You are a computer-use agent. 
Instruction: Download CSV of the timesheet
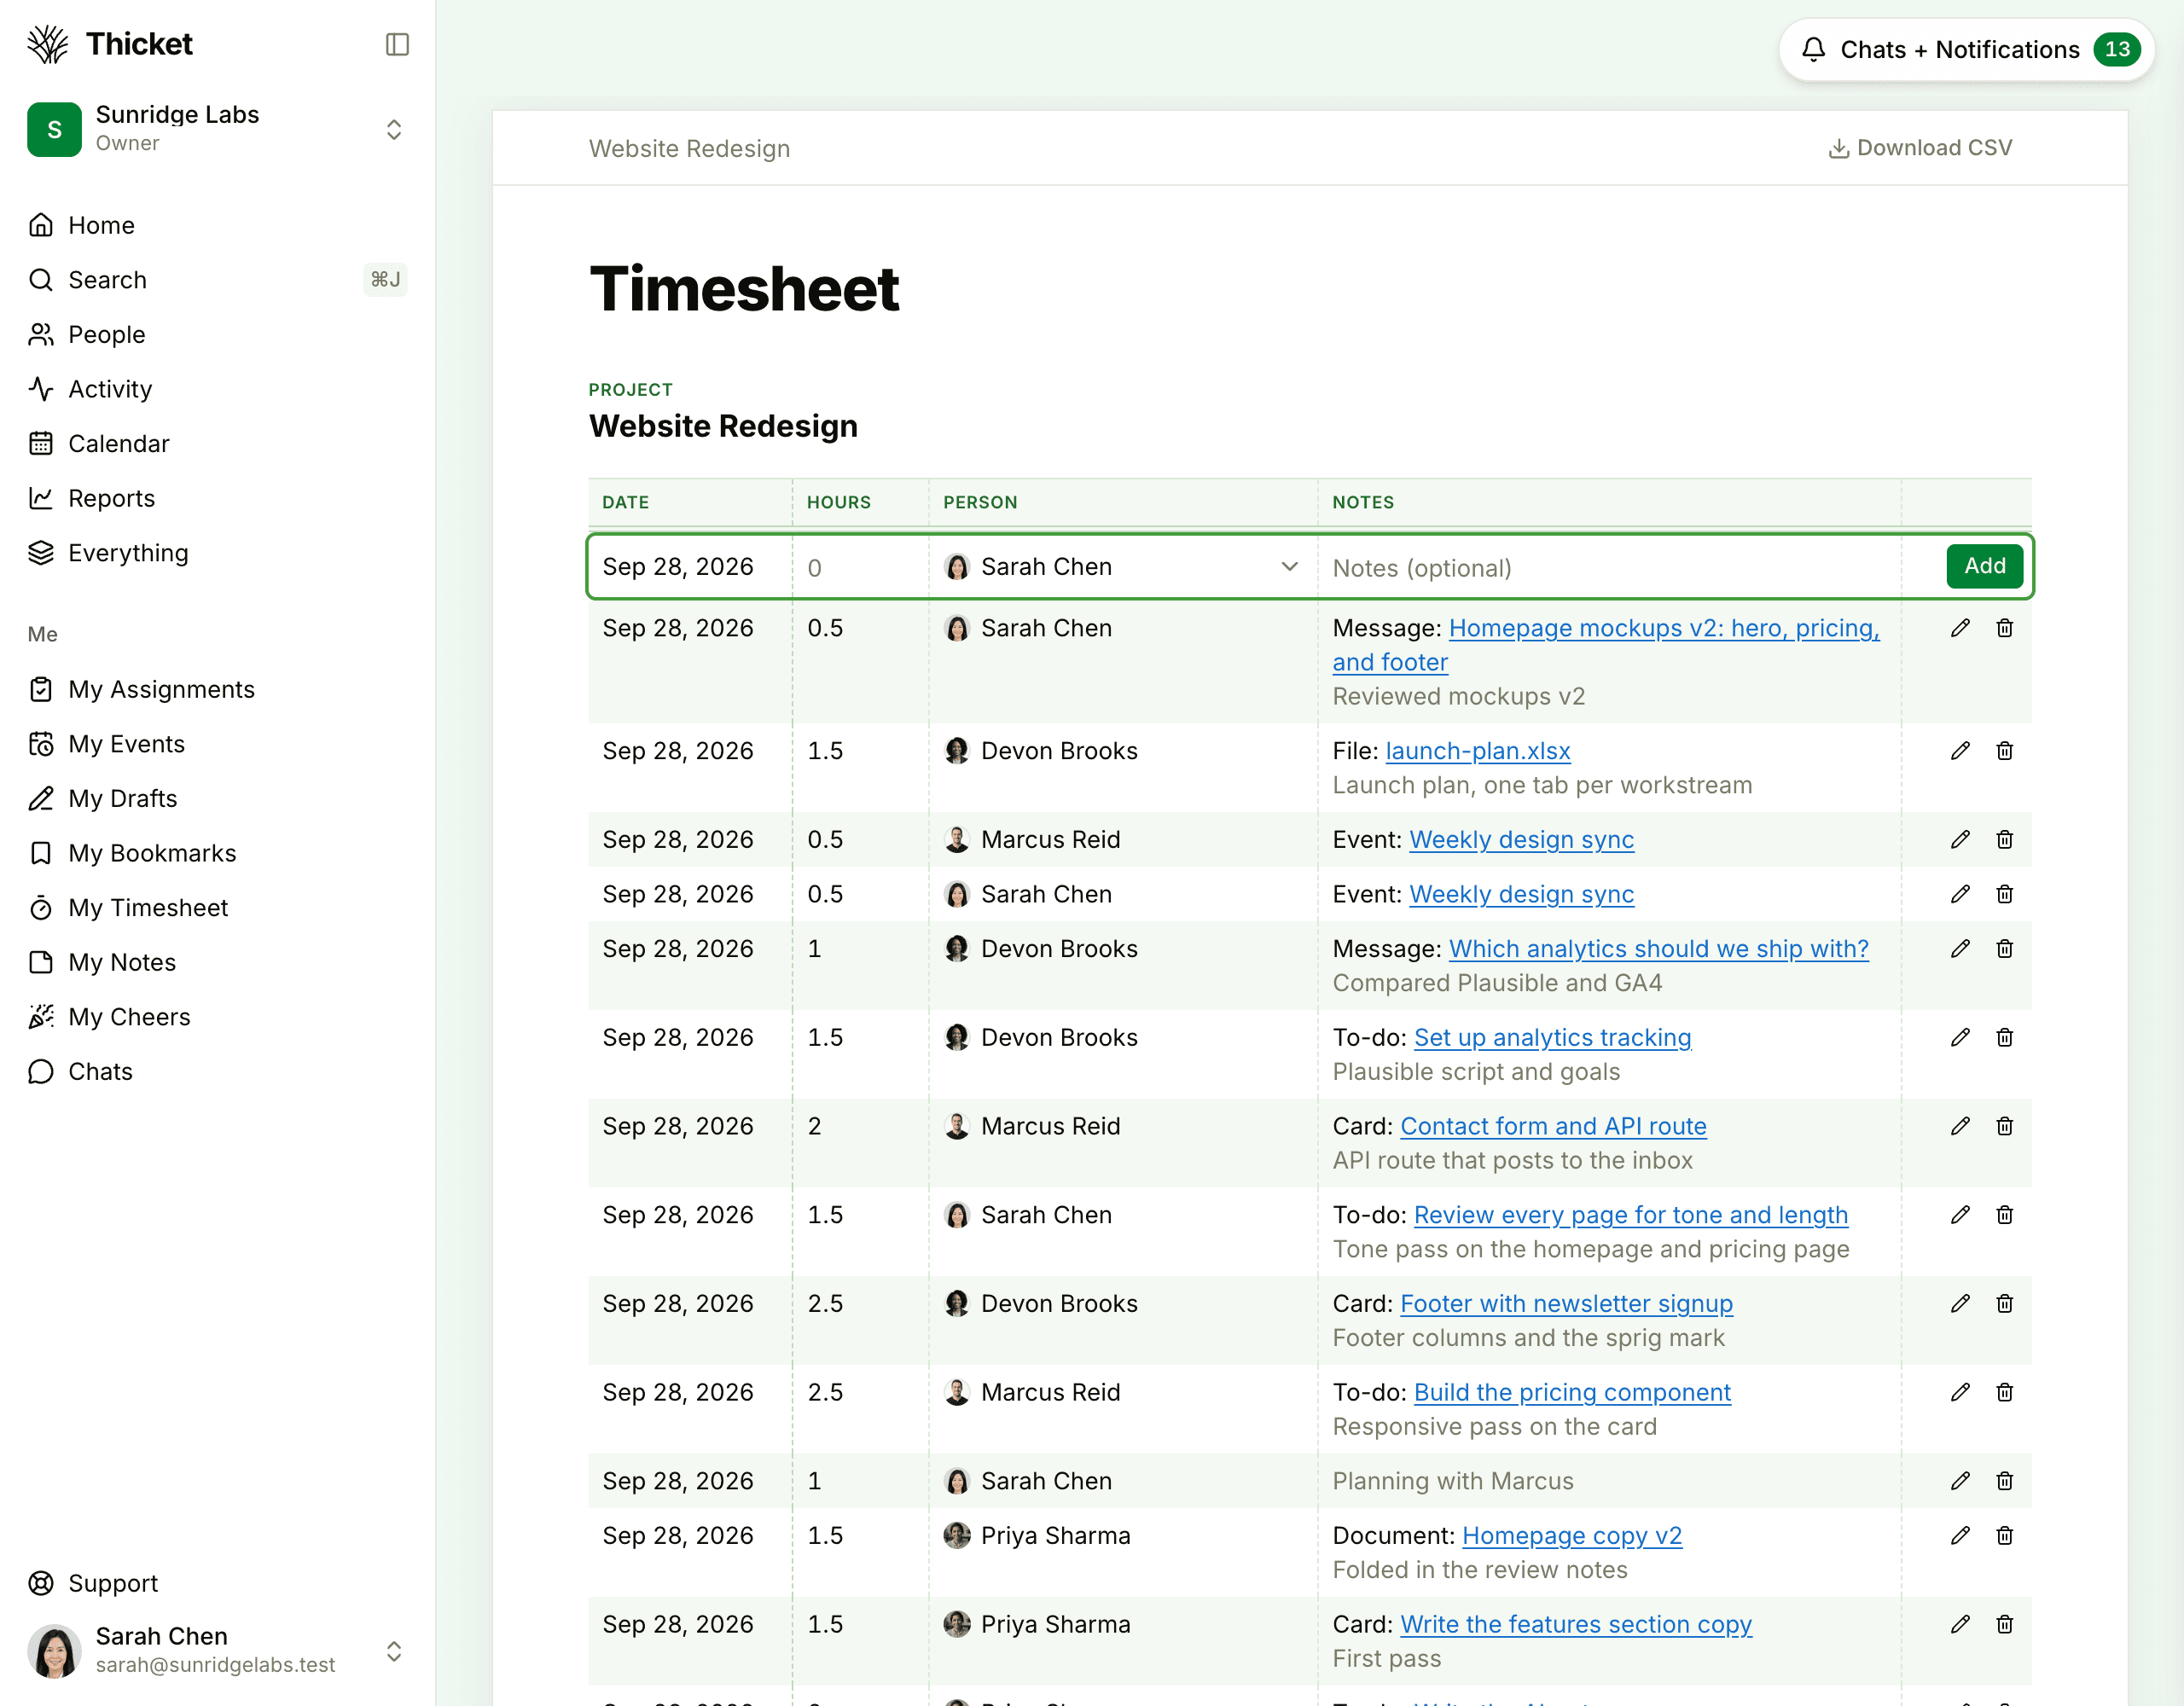tap(1920, 148)
